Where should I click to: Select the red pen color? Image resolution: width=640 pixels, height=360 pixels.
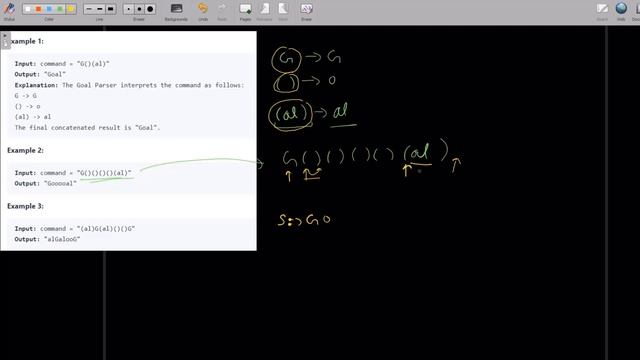(x=38, y=9)
